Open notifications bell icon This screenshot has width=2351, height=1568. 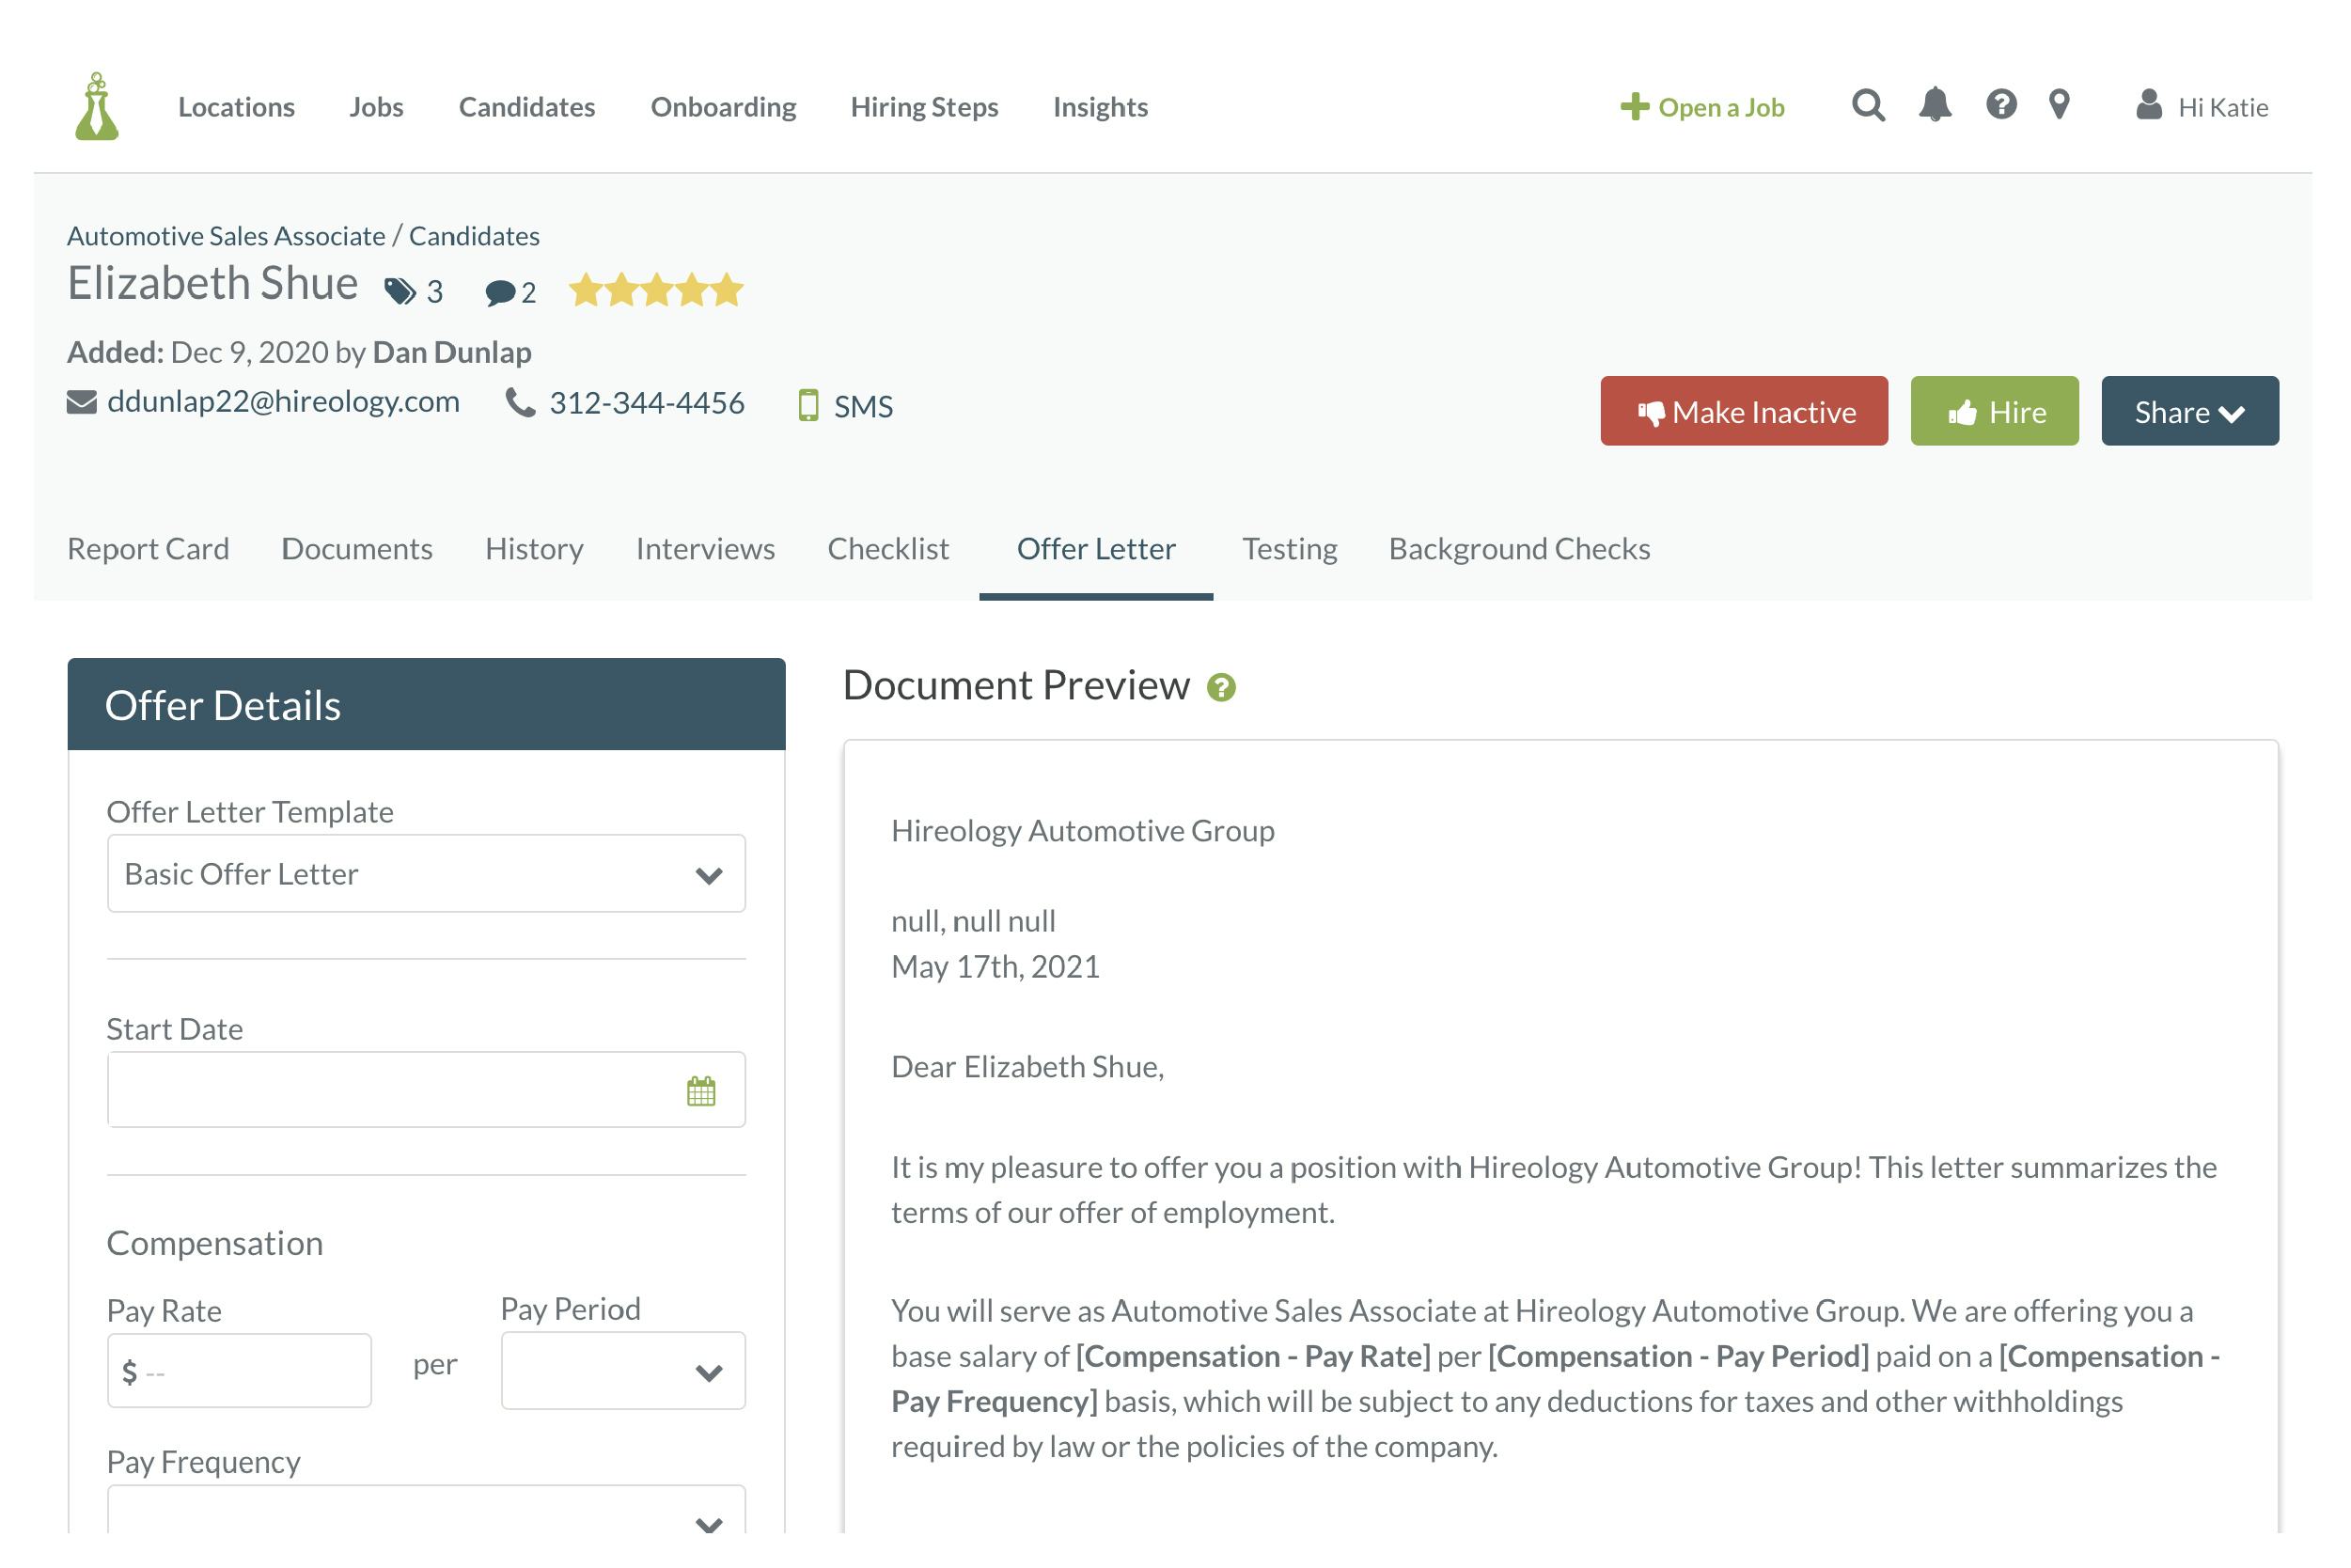tap(1934, 105)
